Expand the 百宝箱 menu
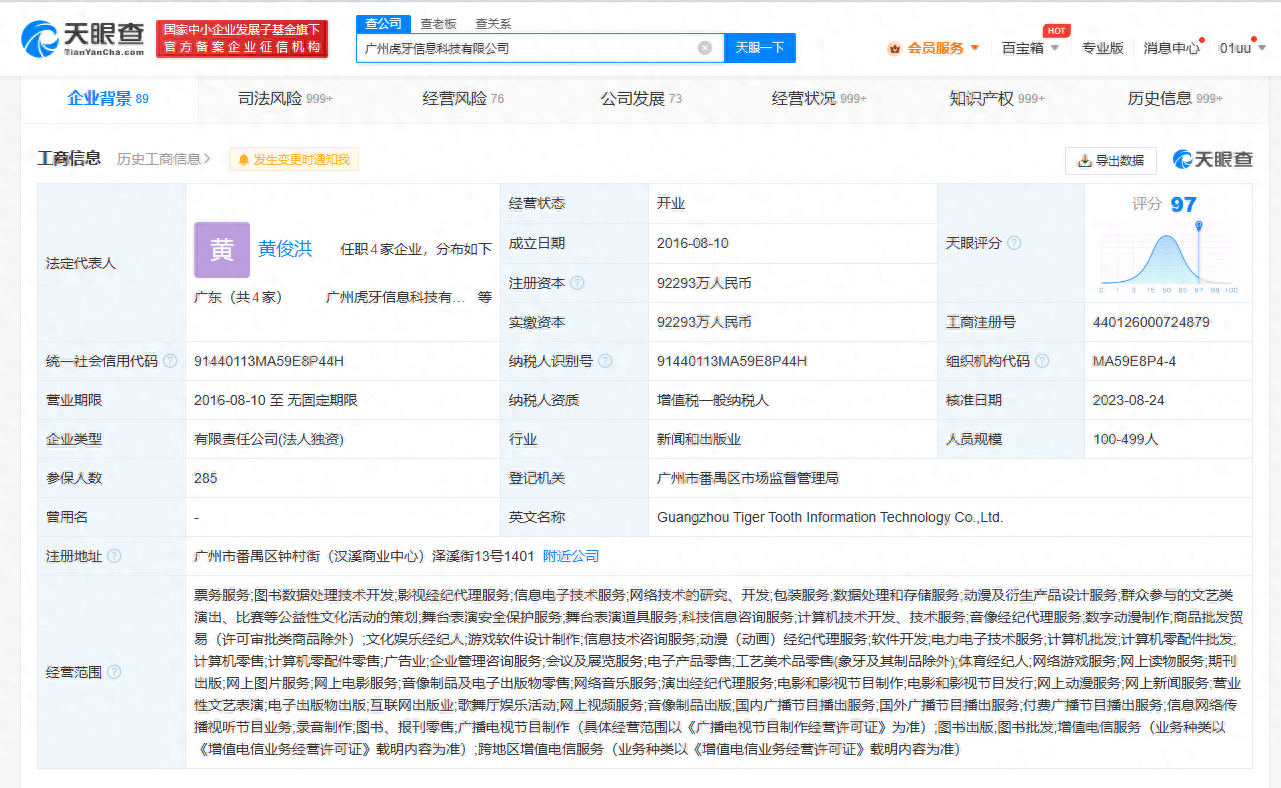This screenshot has width=1281, height=788. coord(1030,48)
